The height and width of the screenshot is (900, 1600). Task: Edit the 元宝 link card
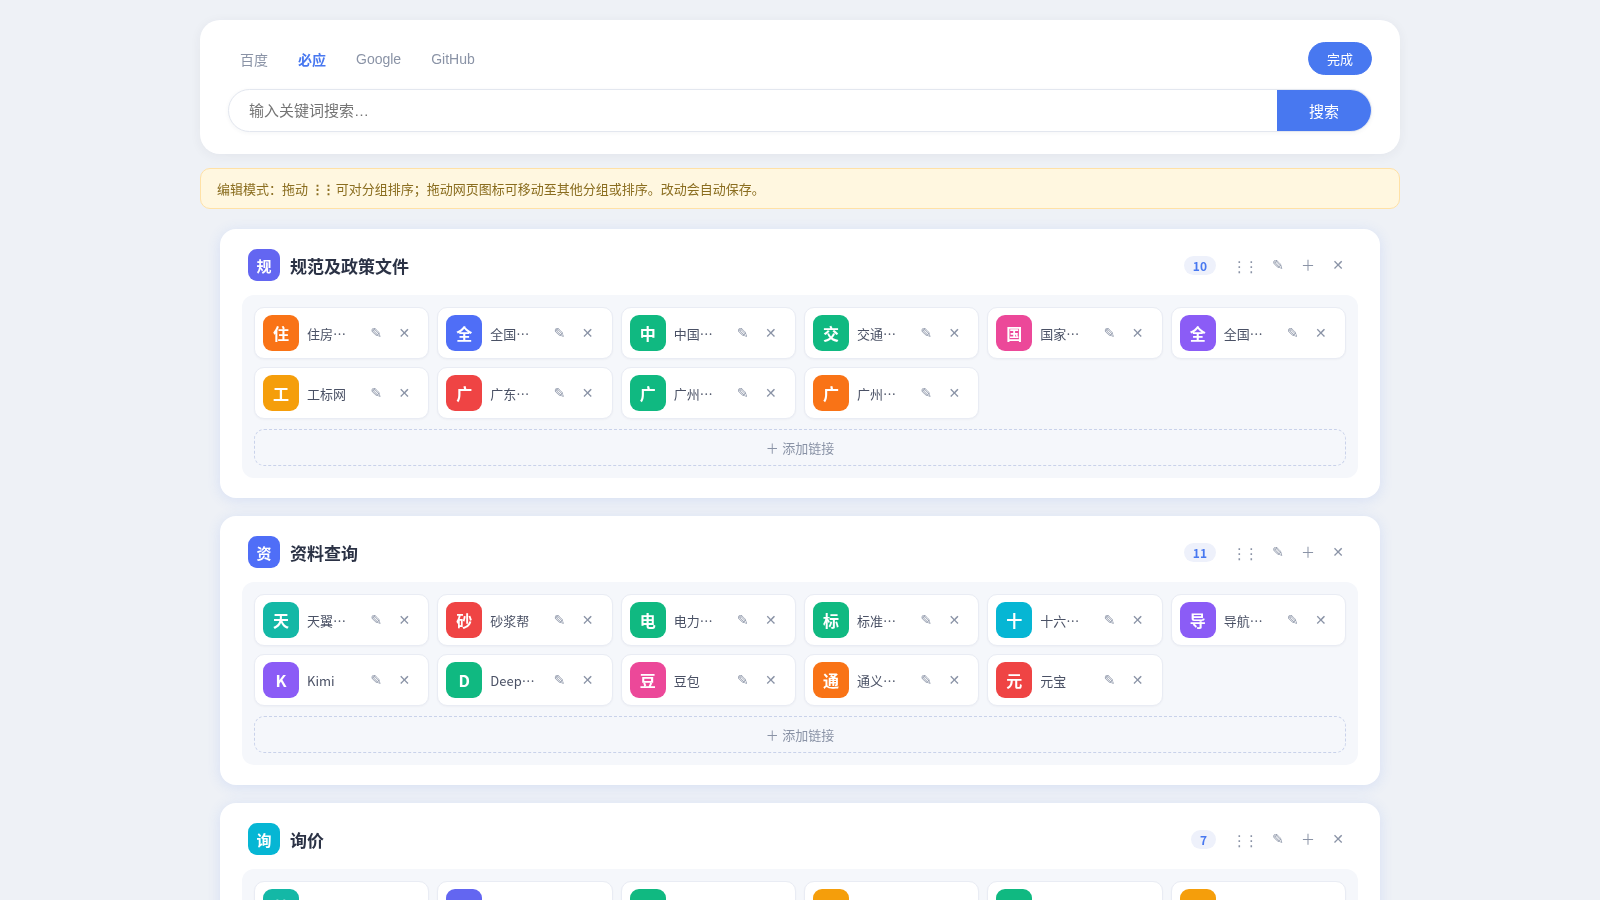[1109, 680]
